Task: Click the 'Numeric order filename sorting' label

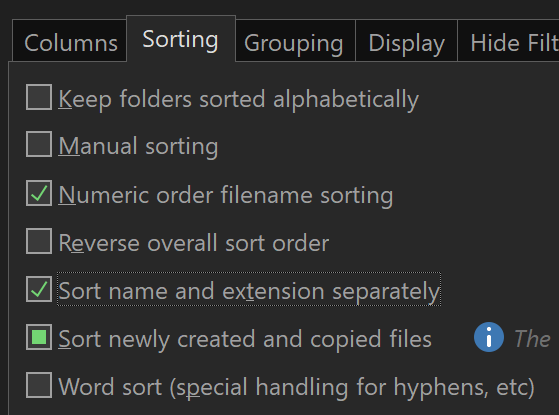Action: [x=226, y=195]
